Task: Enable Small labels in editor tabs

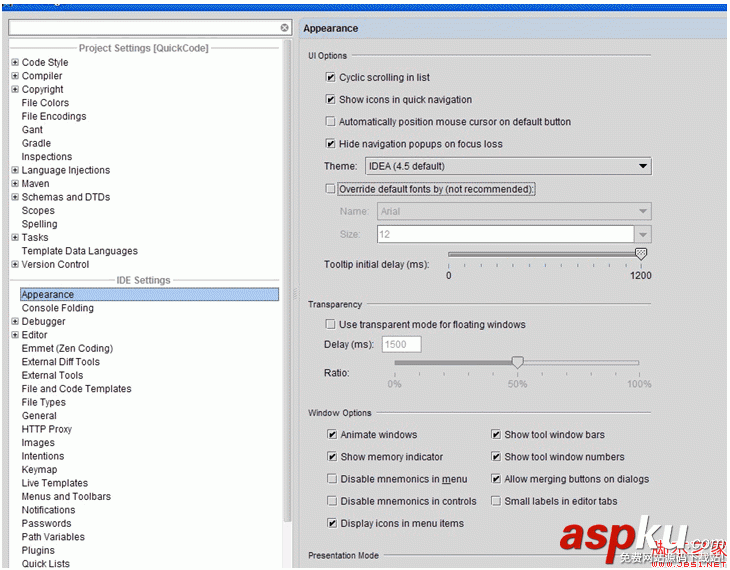Action: point(496,501)
